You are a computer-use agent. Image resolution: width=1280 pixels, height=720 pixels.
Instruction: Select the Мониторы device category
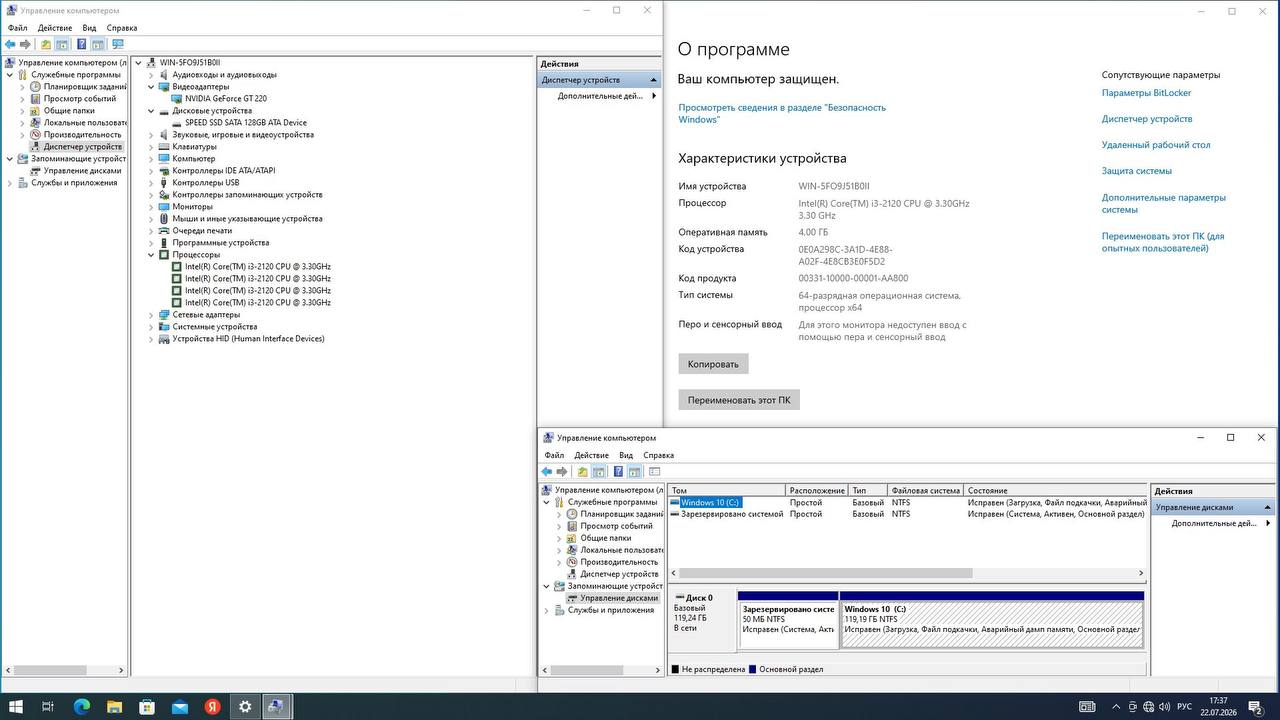point(193,207)
